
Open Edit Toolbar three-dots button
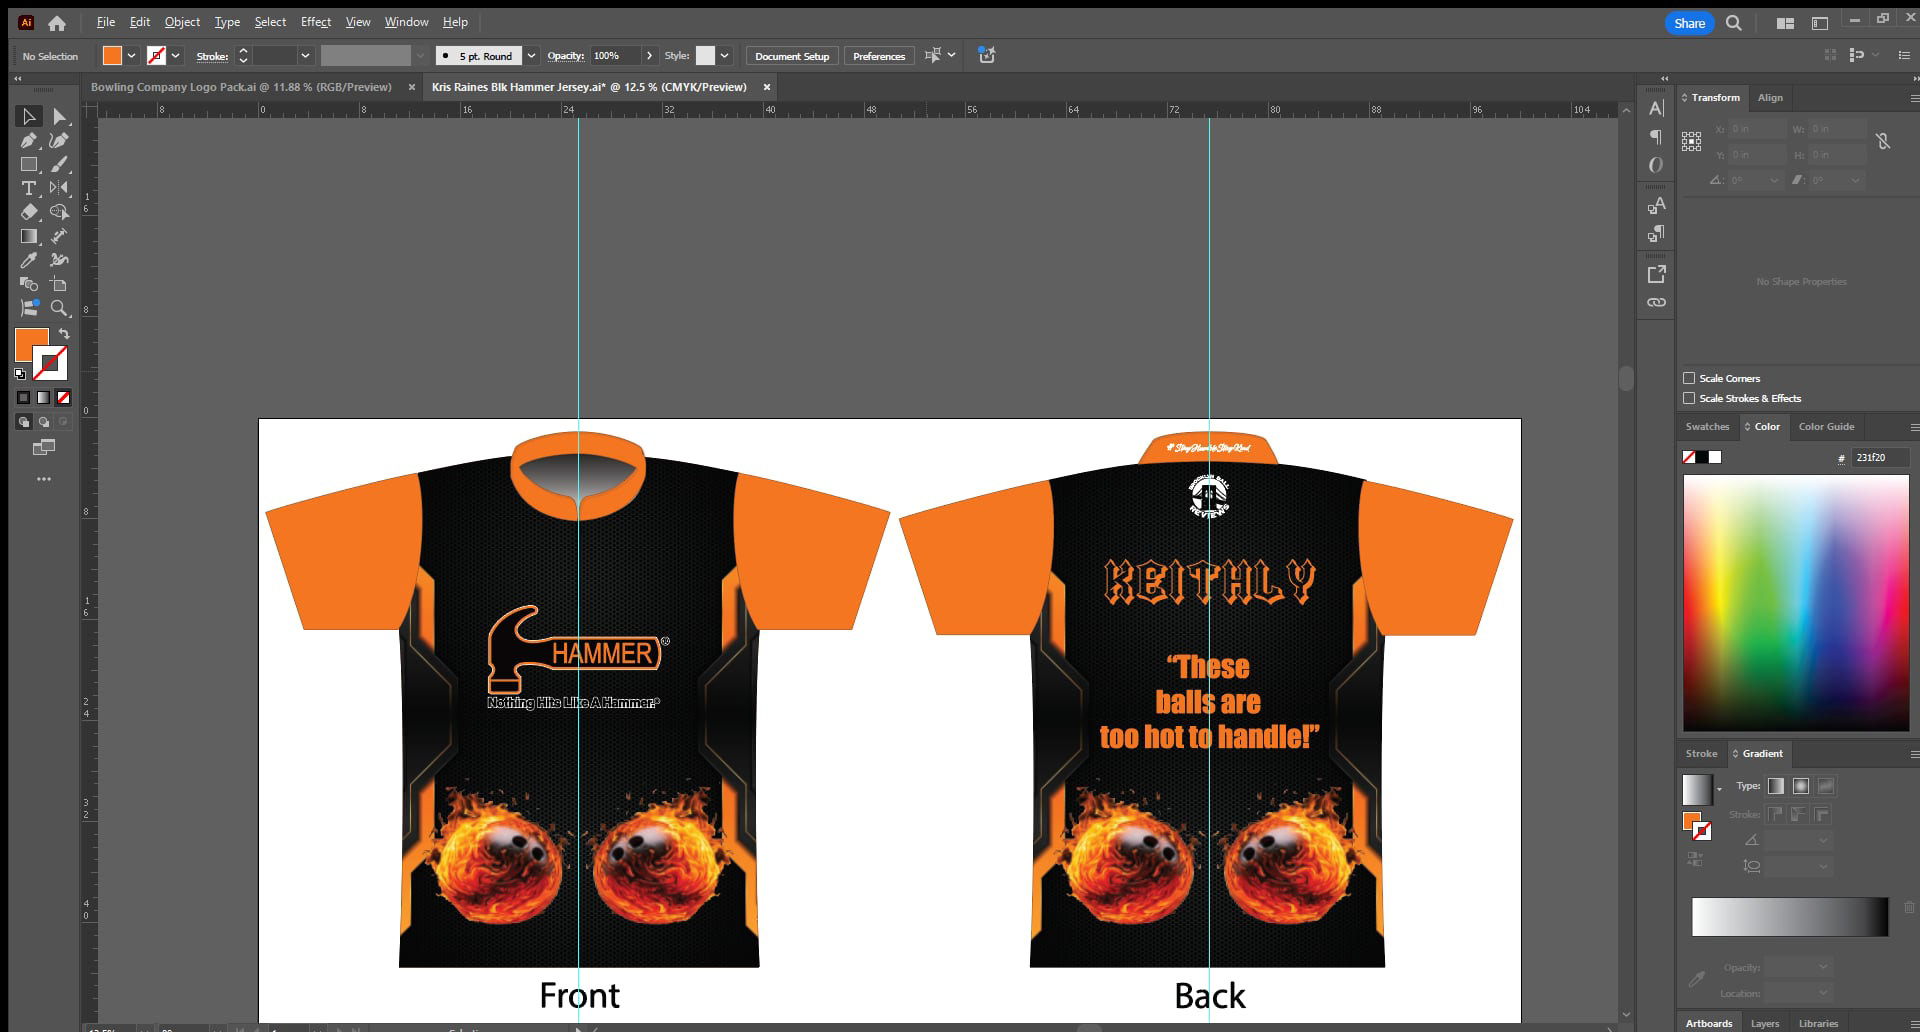[44, 479]
